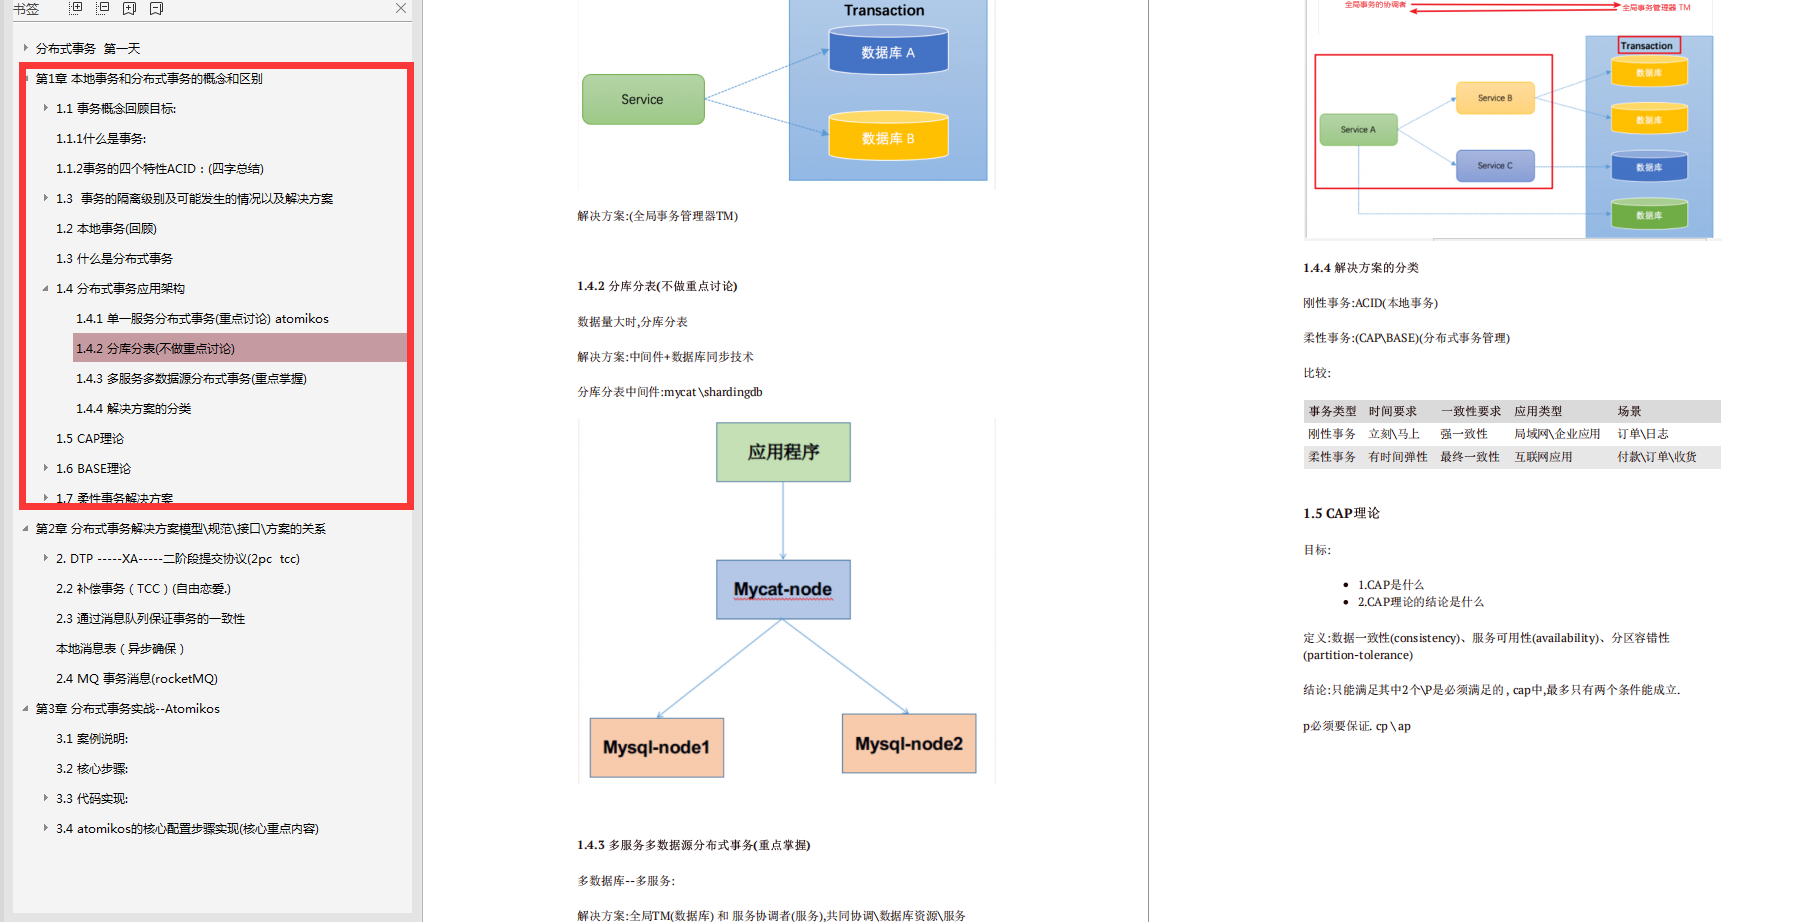This screenshot has height=922, width=1803.
Task: Expand the 第2章 bookmark node
Action: [24, 528]
